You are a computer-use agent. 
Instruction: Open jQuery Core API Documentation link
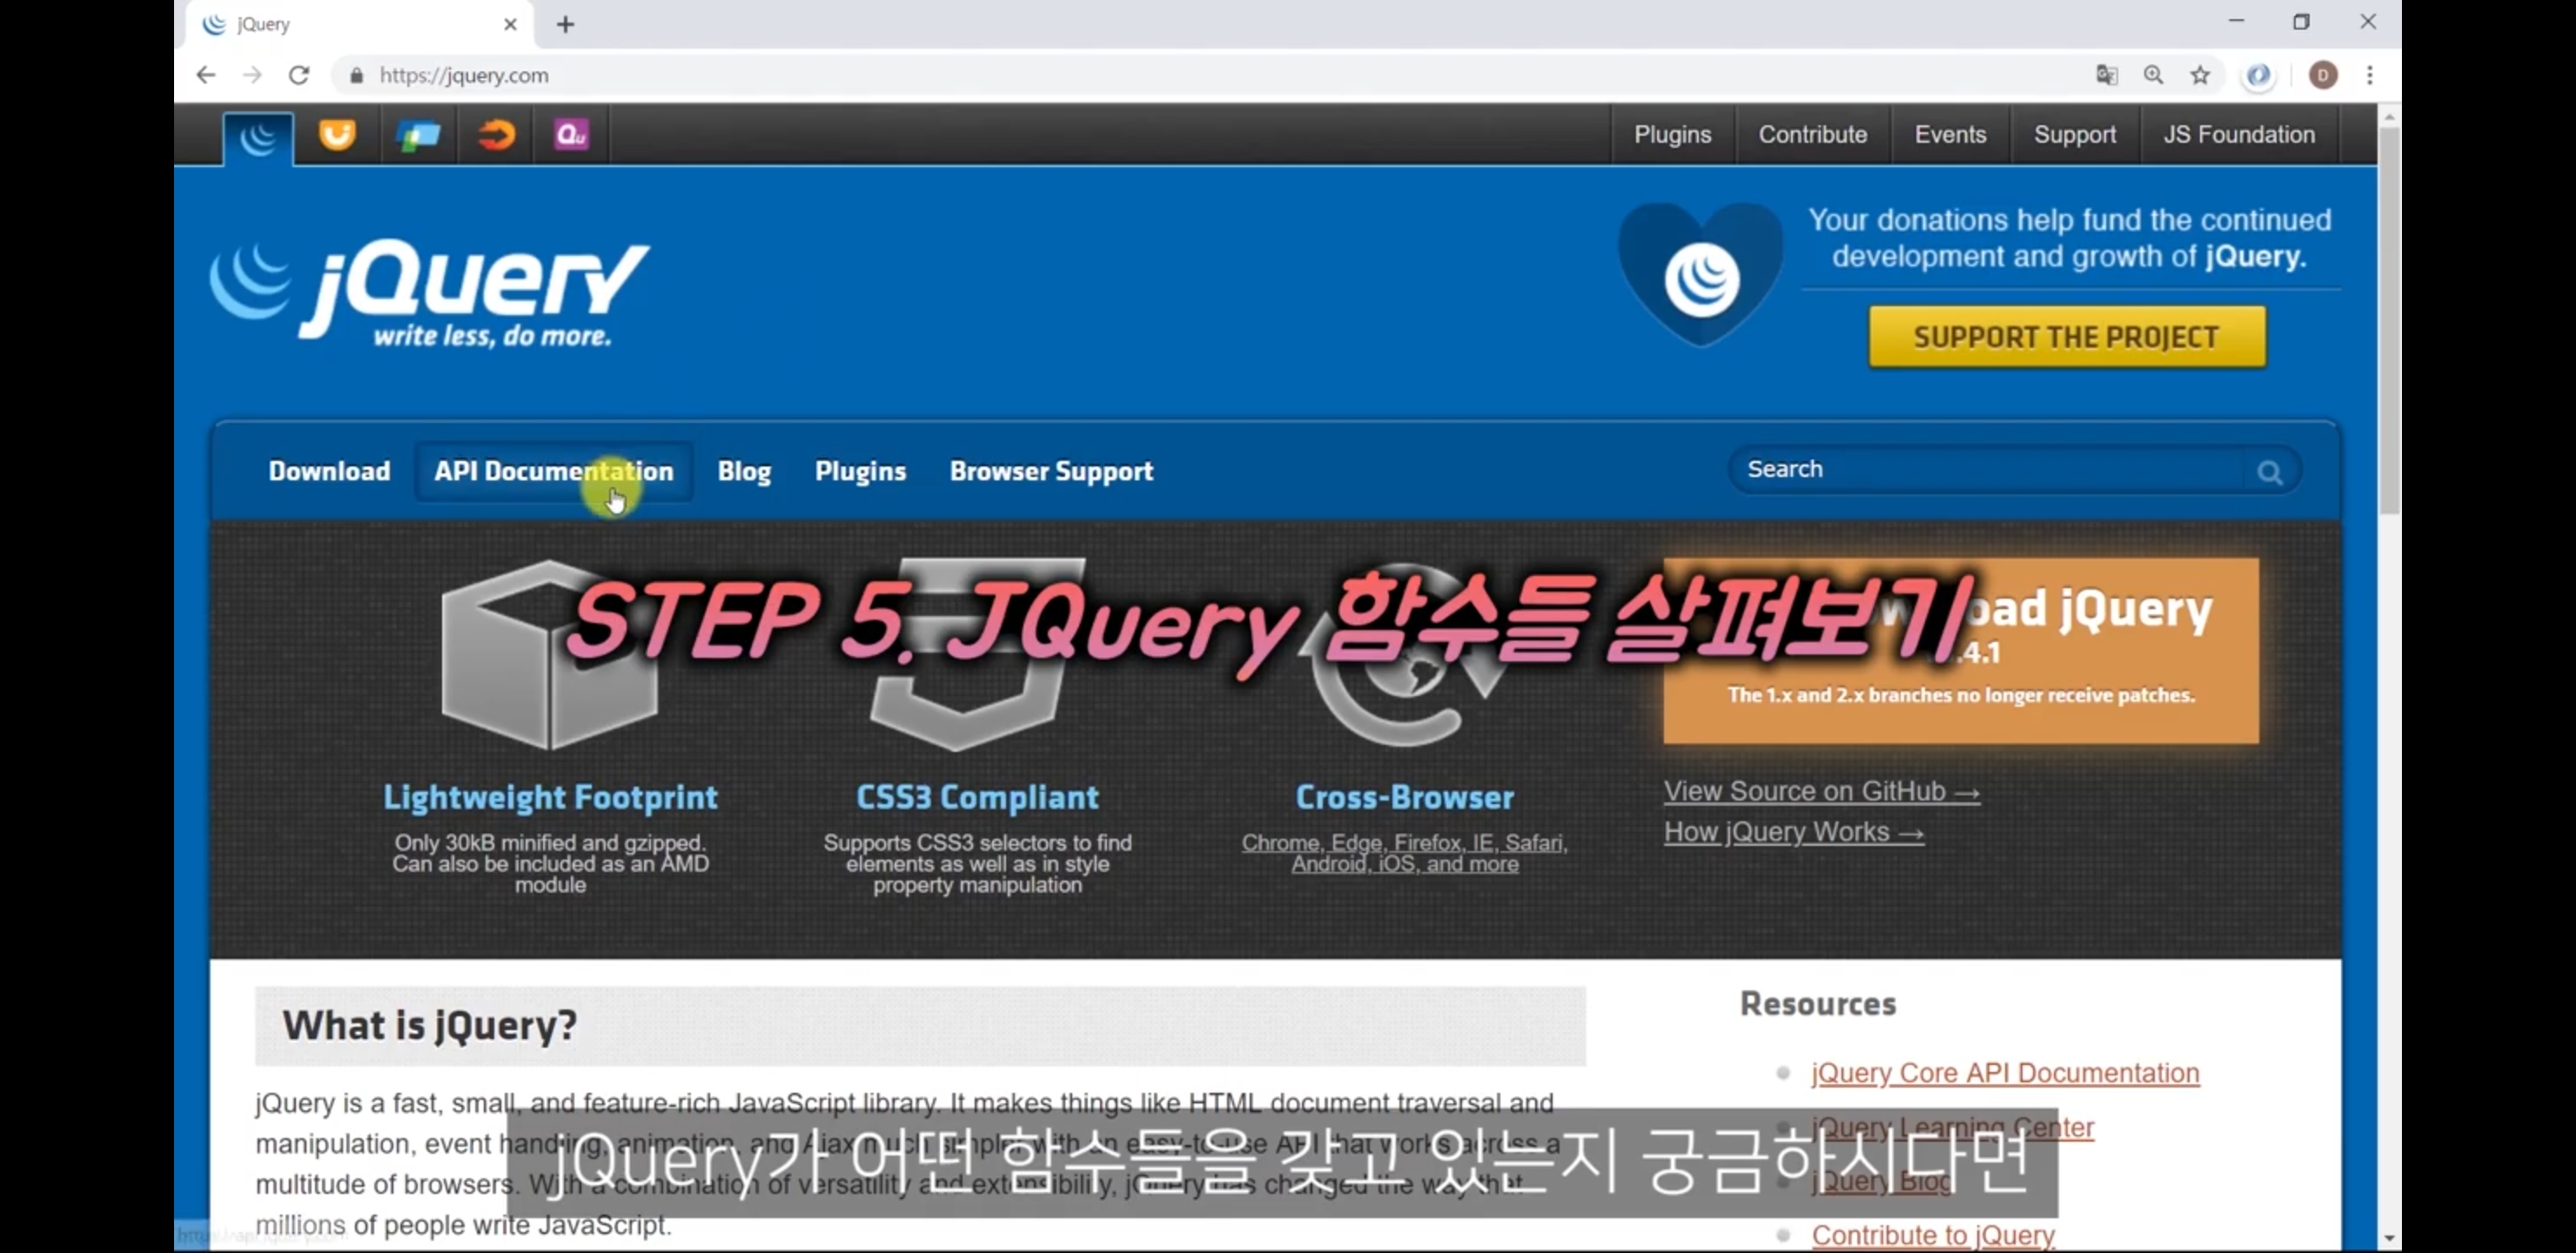point(2005,1073)
